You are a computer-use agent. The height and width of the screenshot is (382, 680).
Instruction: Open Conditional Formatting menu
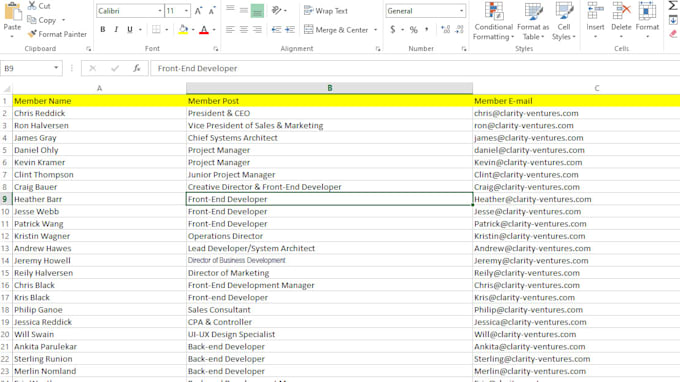click(x=494, y=21)
